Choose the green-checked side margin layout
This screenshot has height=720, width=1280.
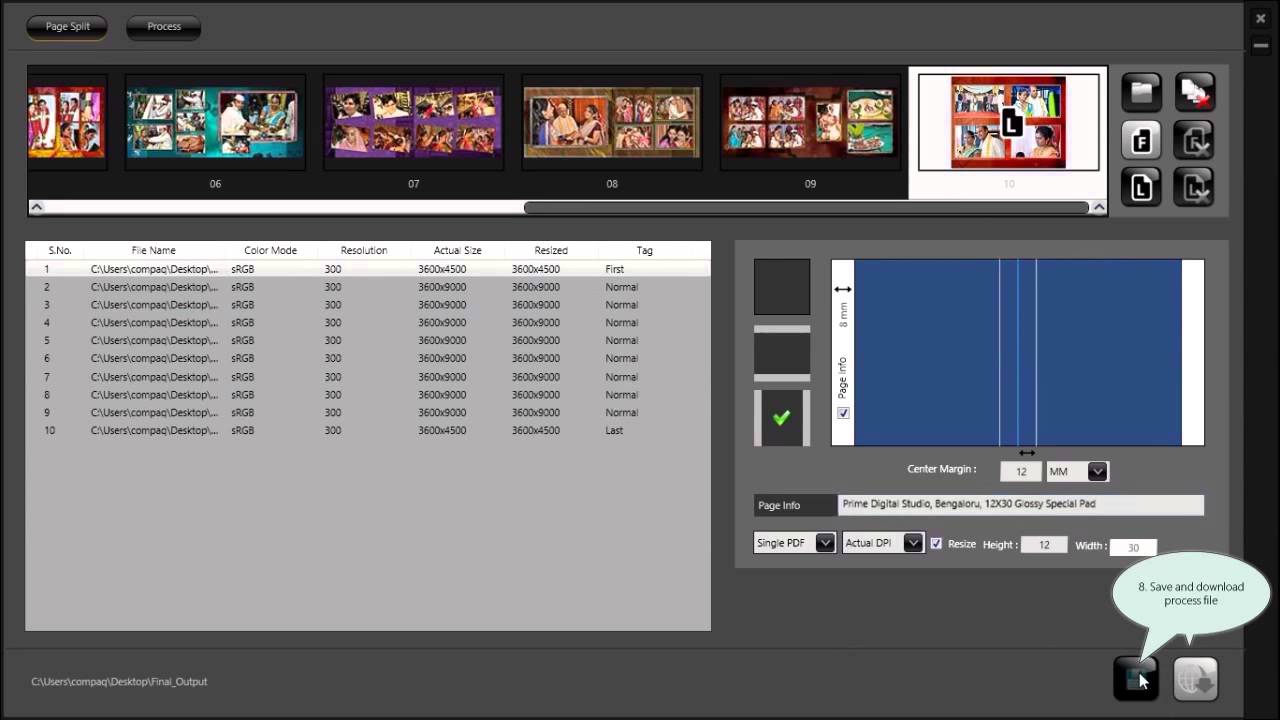point(782,418)
